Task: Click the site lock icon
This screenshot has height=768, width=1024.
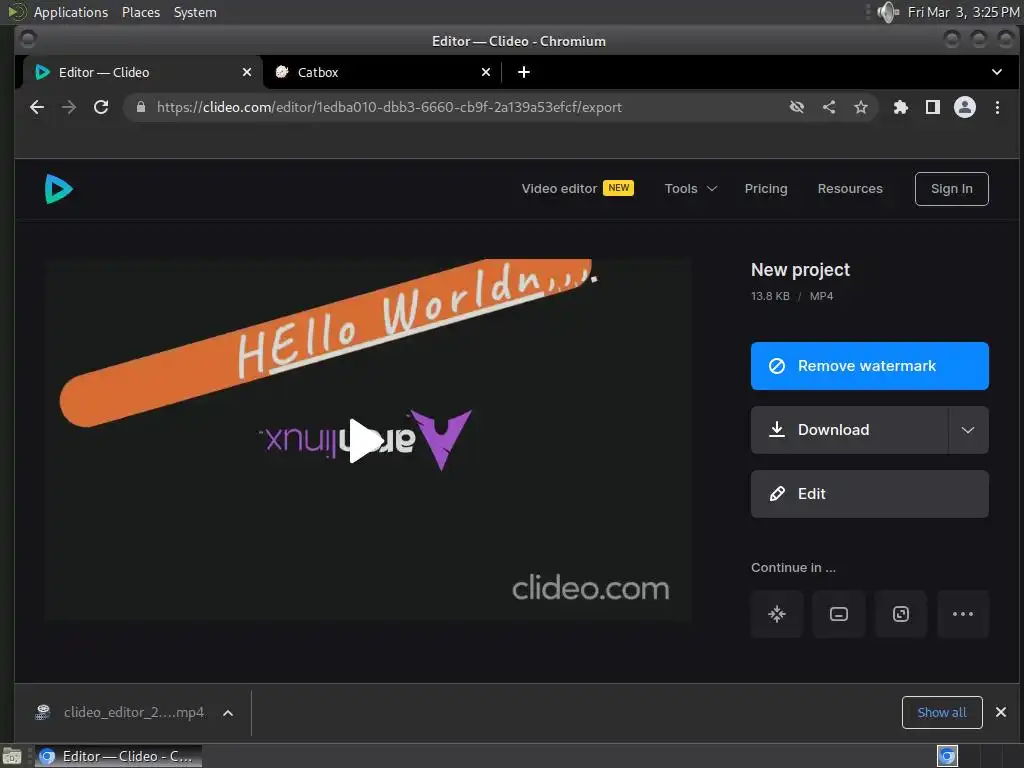Action: point(140,107)
